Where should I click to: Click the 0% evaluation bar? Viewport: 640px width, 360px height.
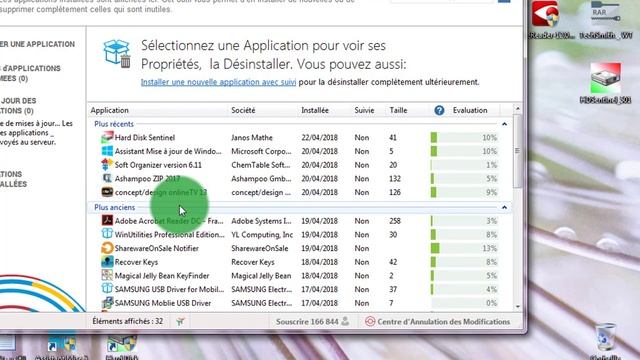coord(464,303)
